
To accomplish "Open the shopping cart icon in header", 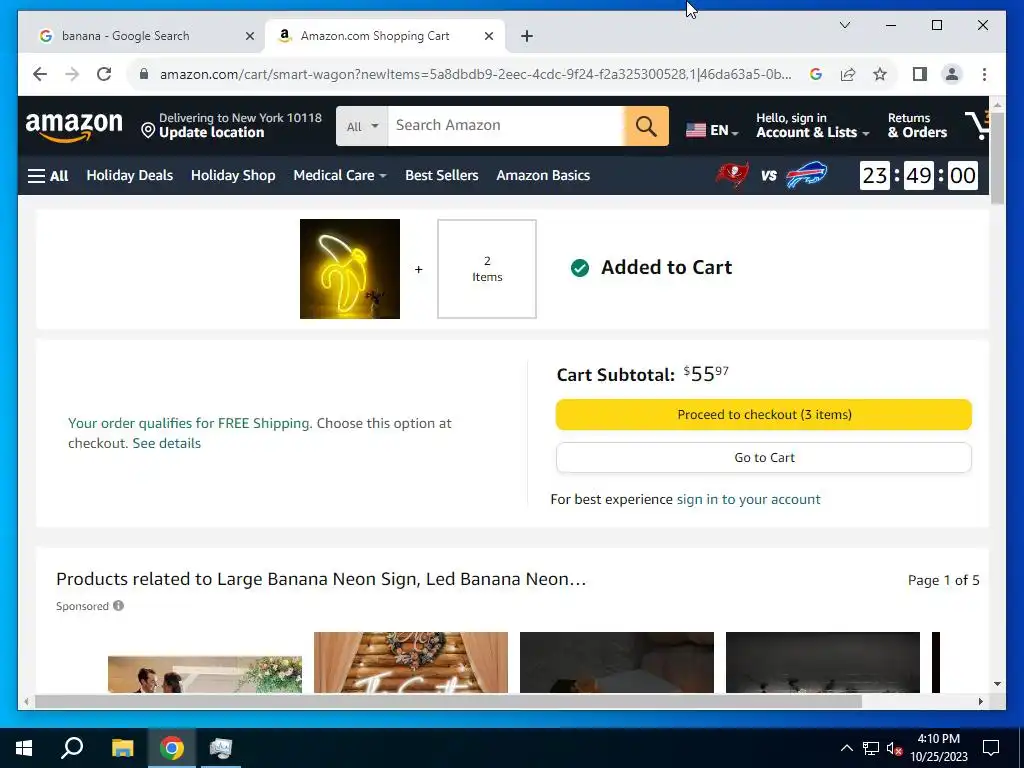I will coord(978,125).
